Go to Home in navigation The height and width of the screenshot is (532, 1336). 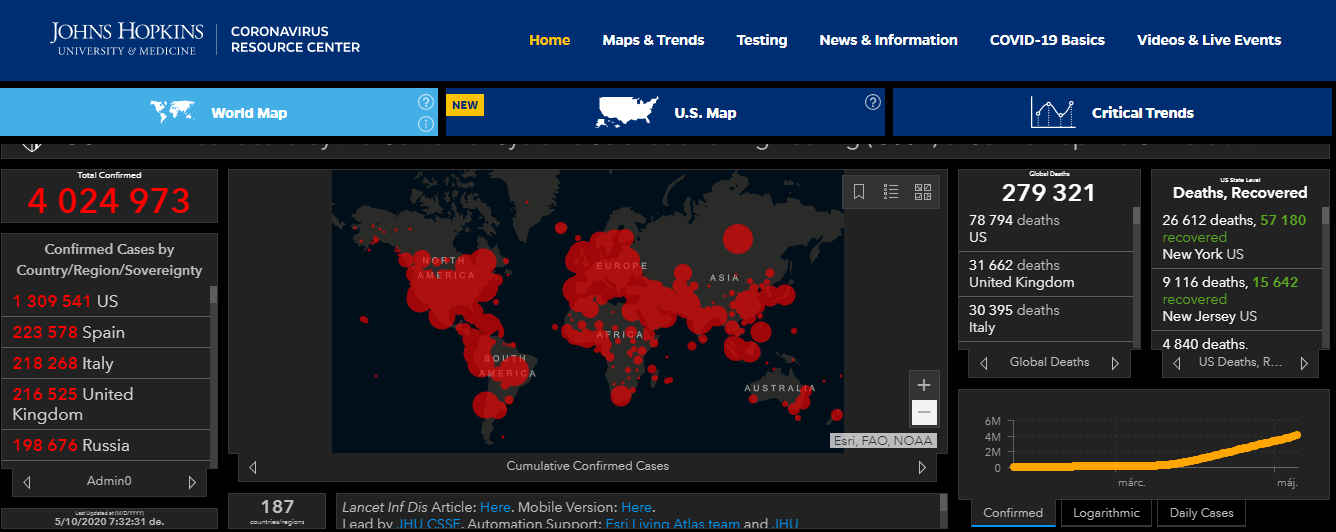click(x=550, y=40)
